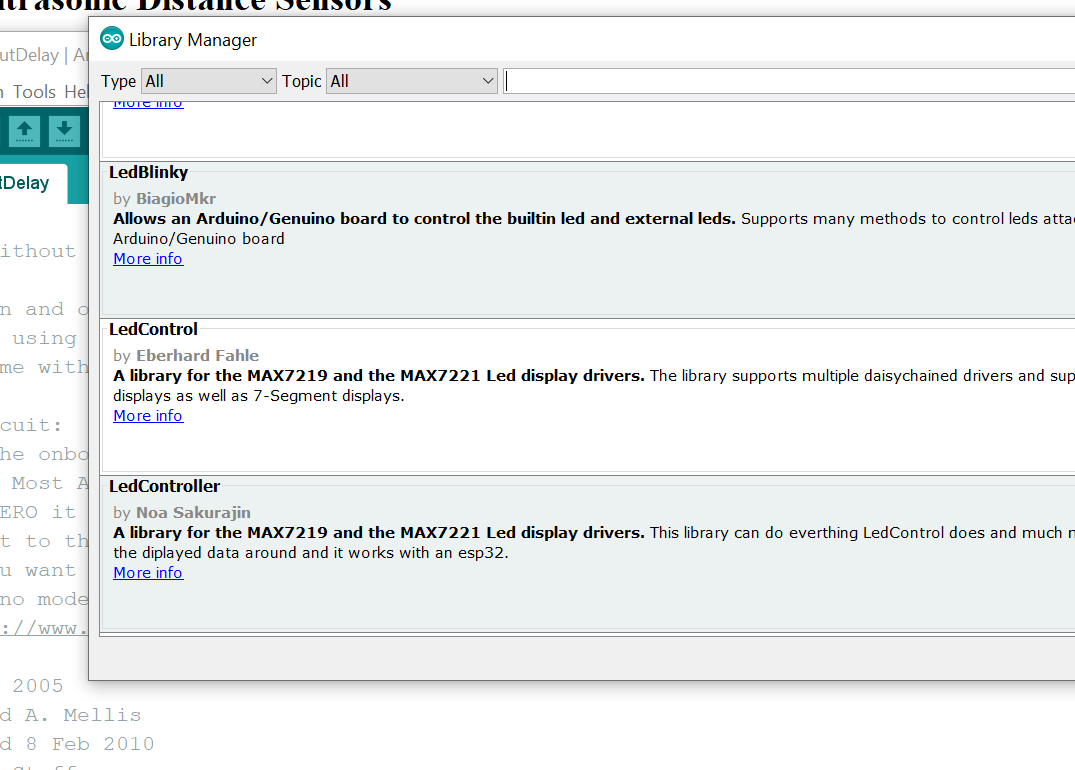Open More info link for LedBlinky

click(x=148, y=258)
